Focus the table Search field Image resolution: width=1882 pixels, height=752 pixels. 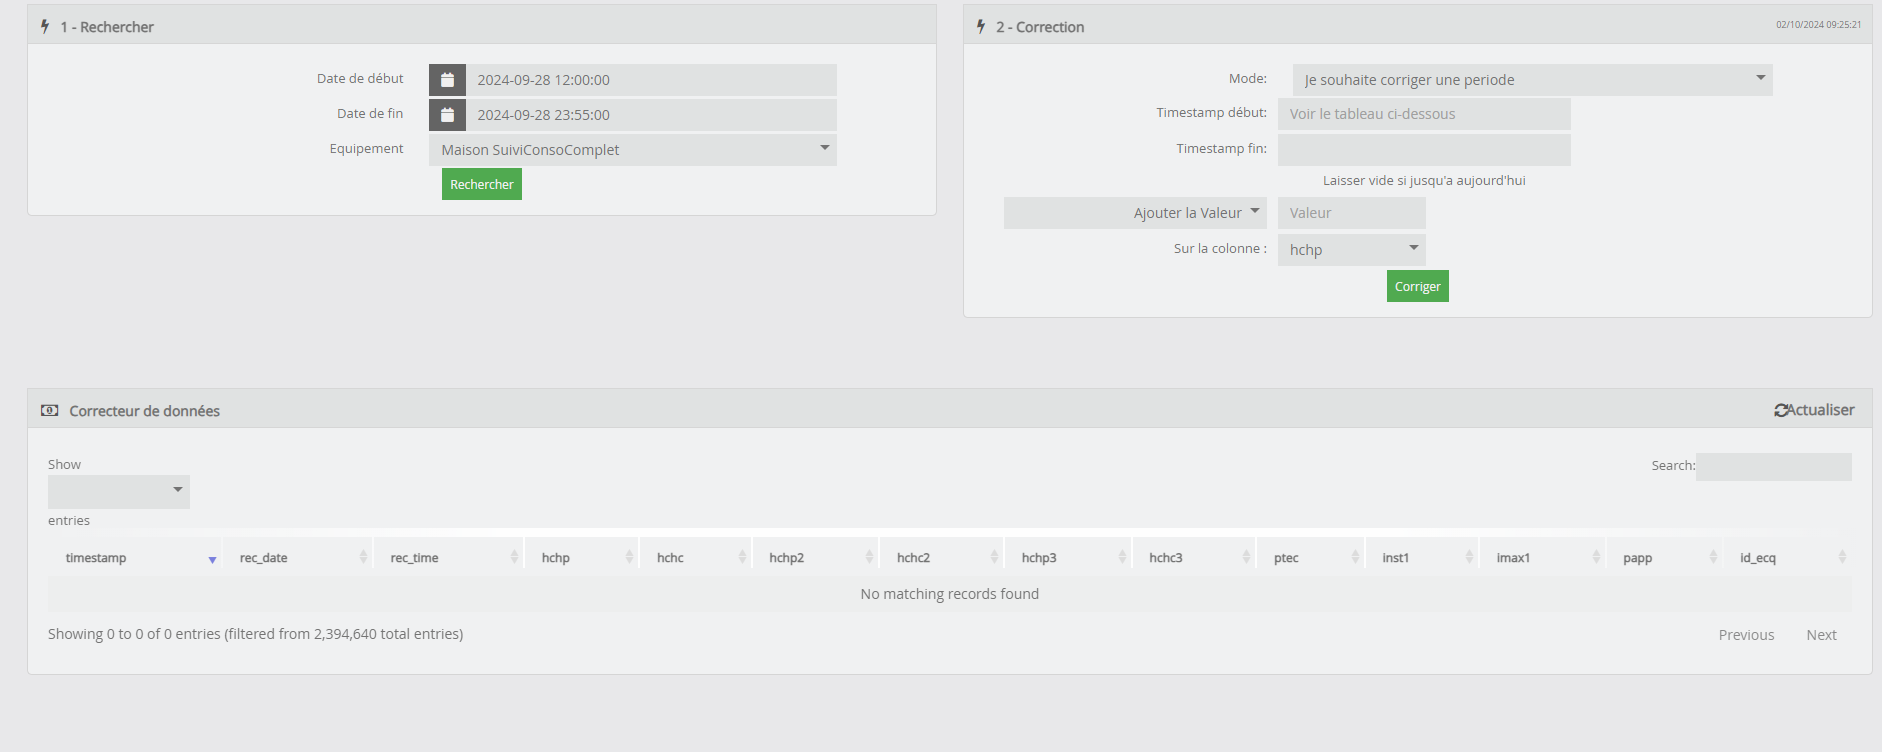(1773, 466)
